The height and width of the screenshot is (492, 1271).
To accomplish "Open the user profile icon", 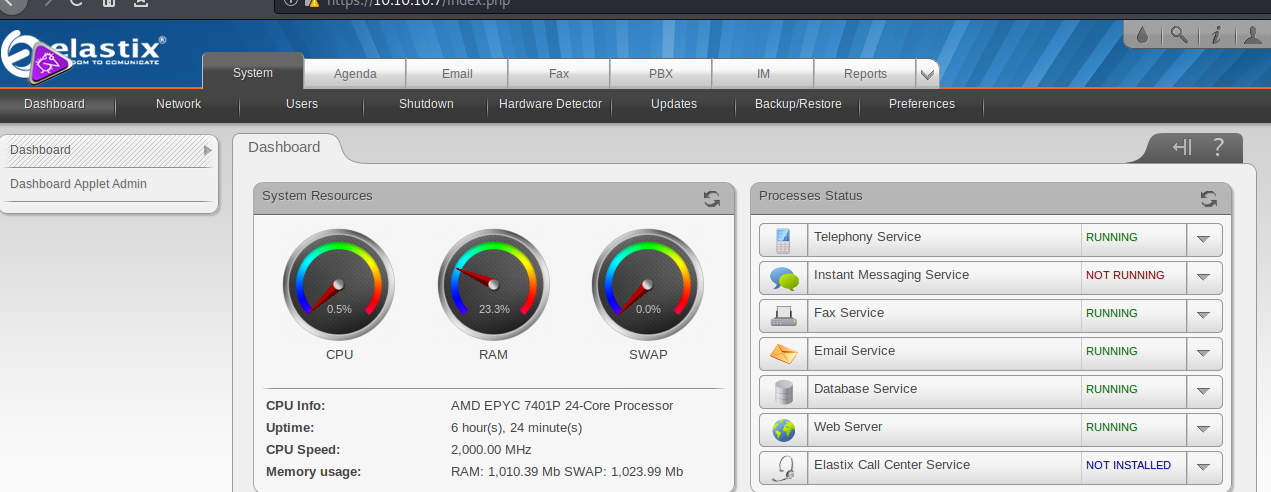I will click(1252, 35).
